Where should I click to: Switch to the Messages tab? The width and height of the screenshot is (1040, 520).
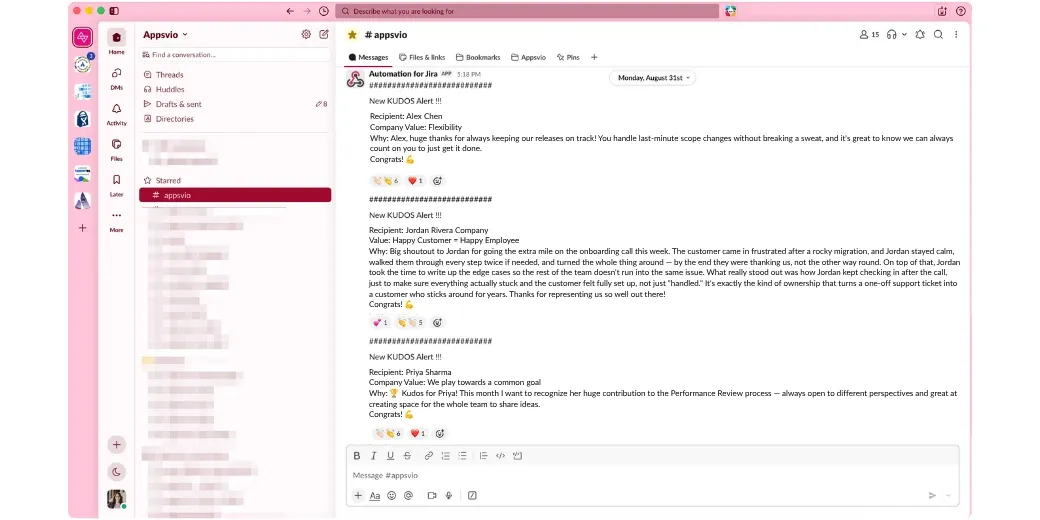(x=368, y=58)
